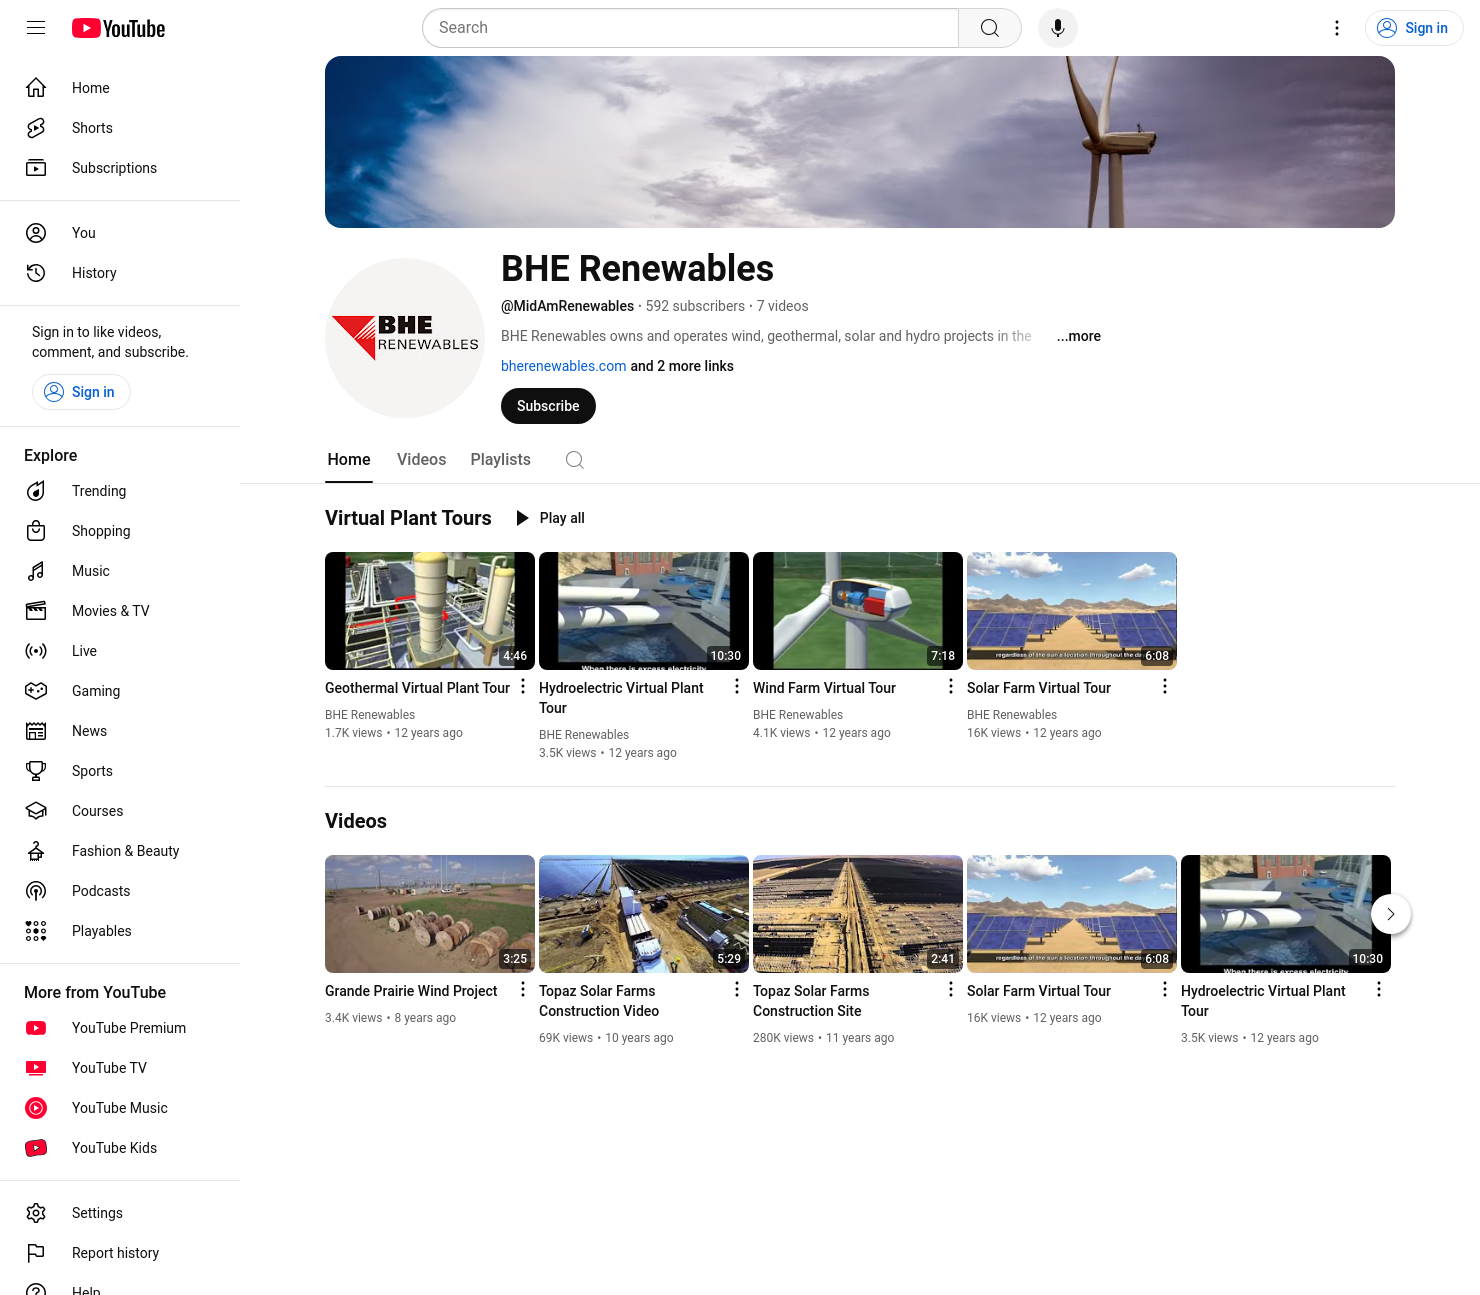The image size is (1480, 1295).
Task: Open Movies & TV
Action: [120, 611]
